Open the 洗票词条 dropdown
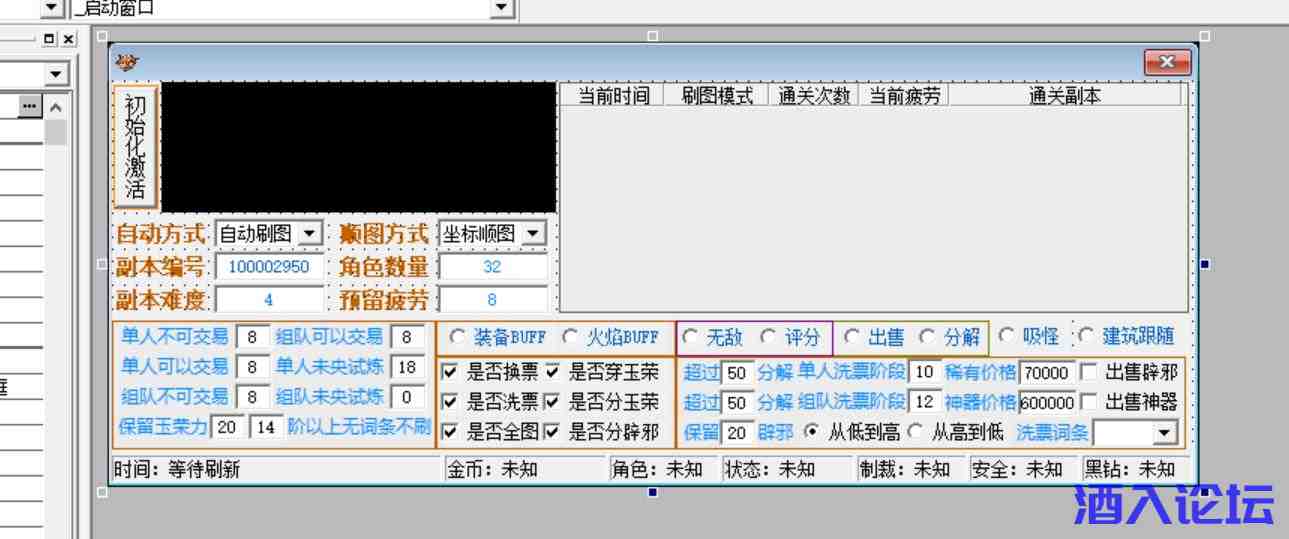The width and height of the screenshot is (1289, 539). click(x=1164, y=433)
